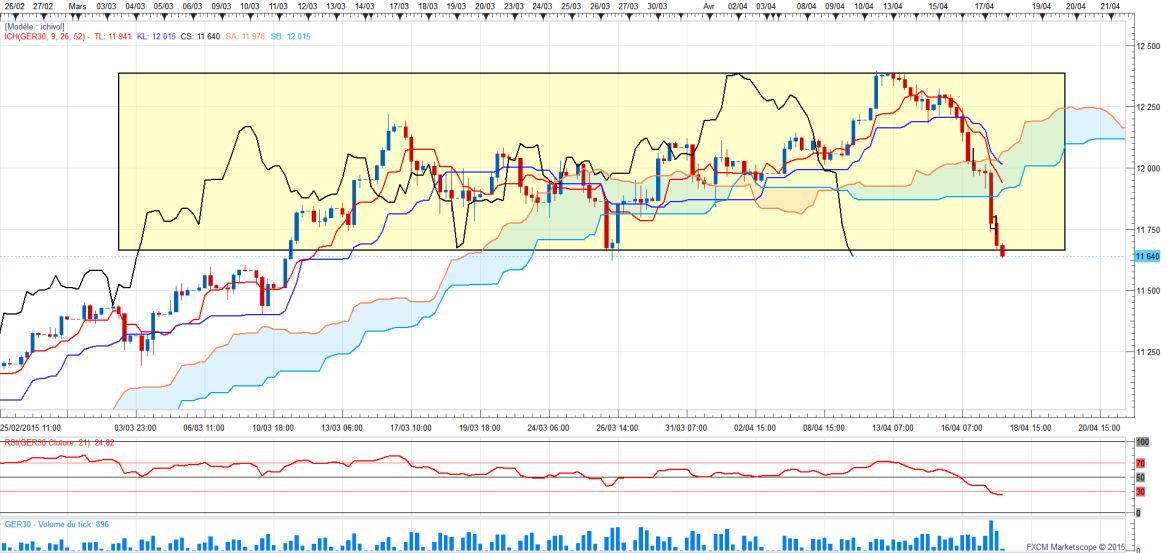The image size is (1170, 553).
Task: Select the ICH(GER30, 9, 26, 52) indicator label
Action: pos(46,36)
